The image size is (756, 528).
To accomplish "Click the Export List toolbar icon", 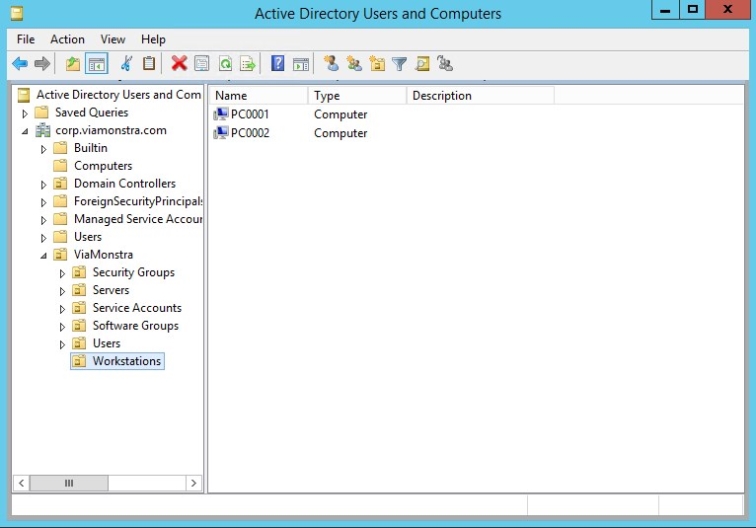I will coord(248,64).
